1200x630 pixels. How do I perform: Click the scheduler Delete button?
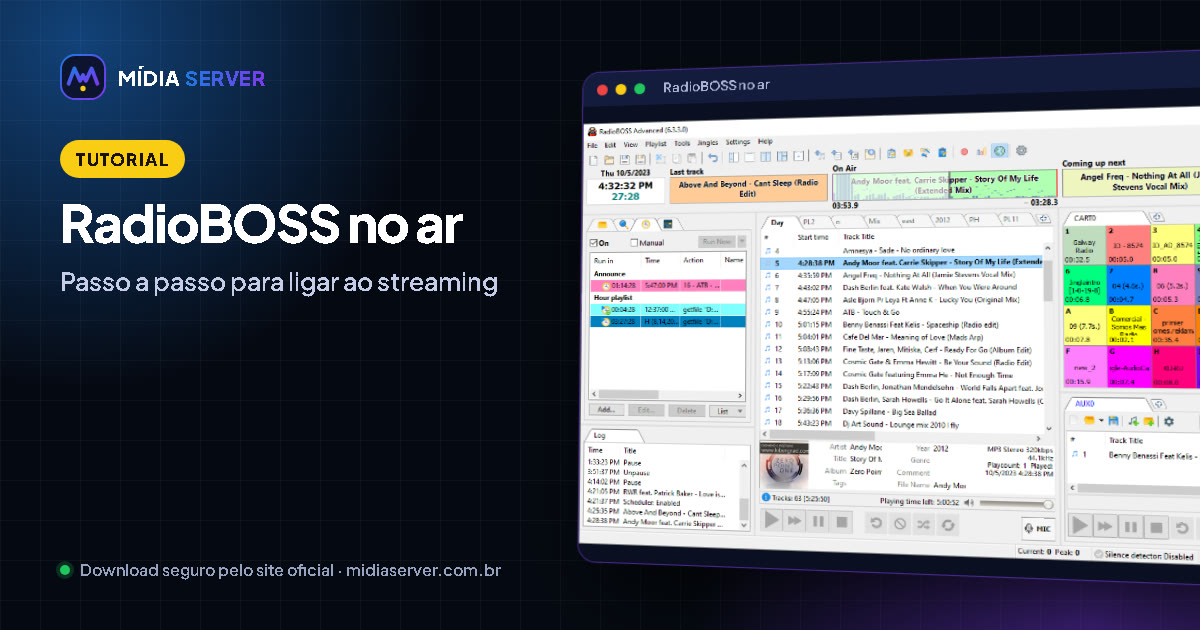685,410
